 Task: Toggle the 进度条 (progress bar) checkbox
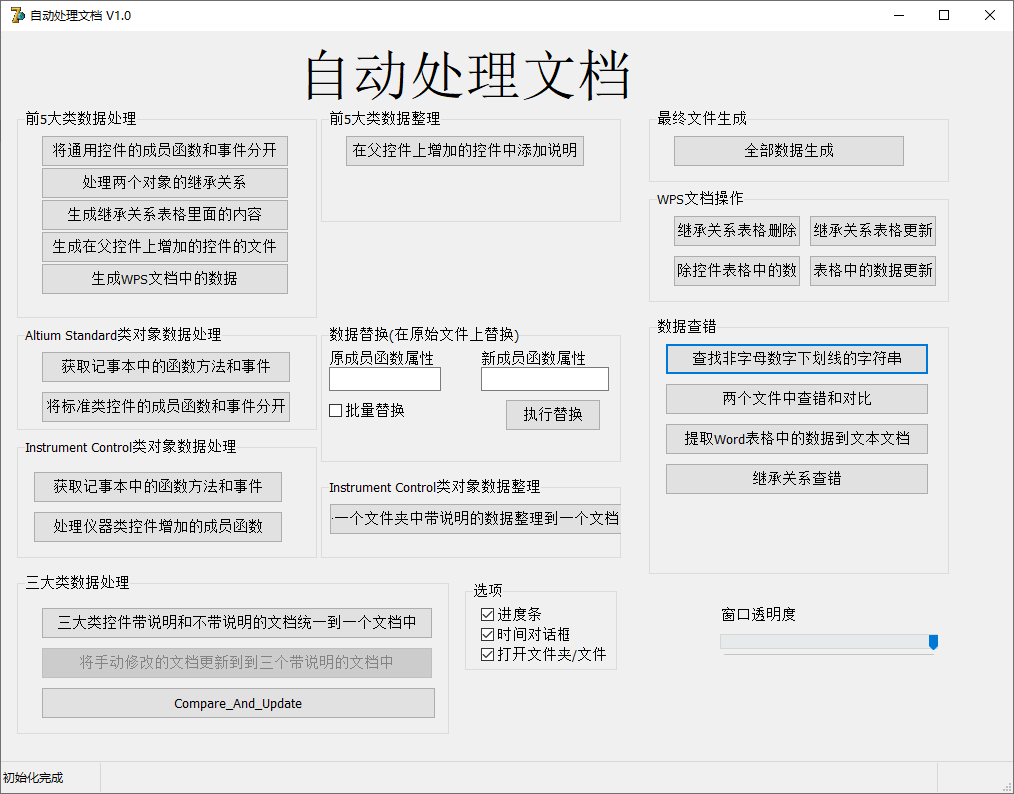pos(487,614)
